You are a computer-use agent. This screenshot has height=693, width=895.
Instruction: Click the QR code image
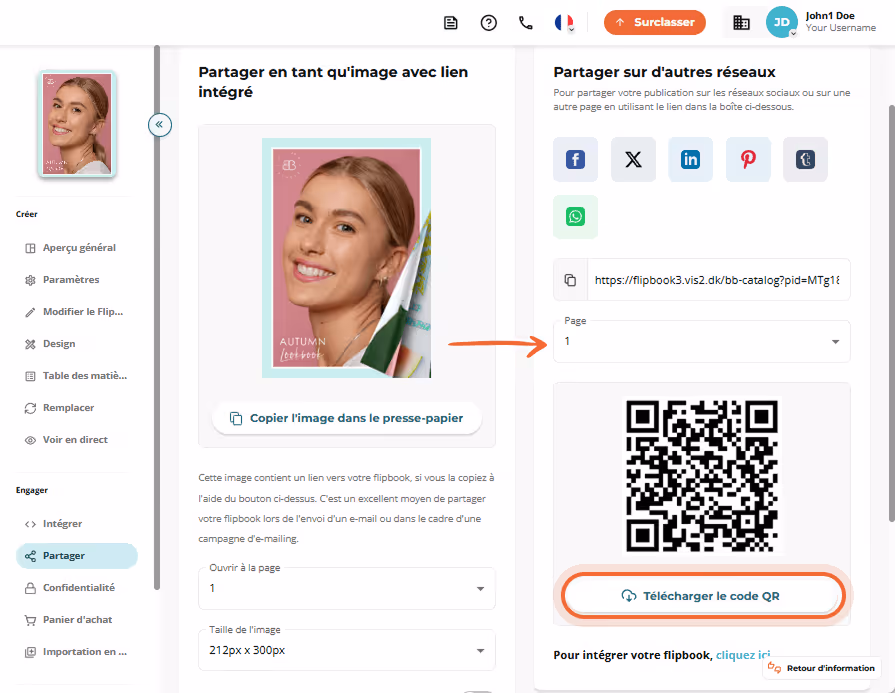[x=702, y=476]
